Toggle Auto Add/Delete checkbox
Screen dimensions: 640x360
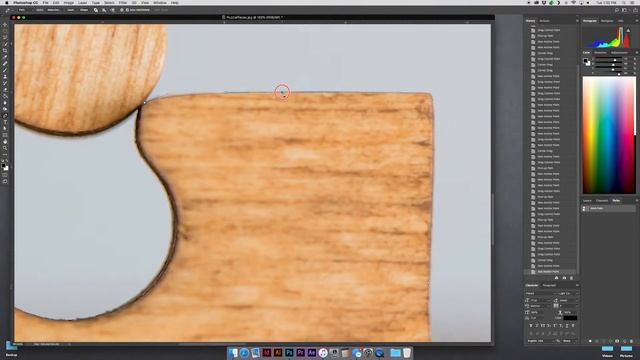(x=127, y=10)
